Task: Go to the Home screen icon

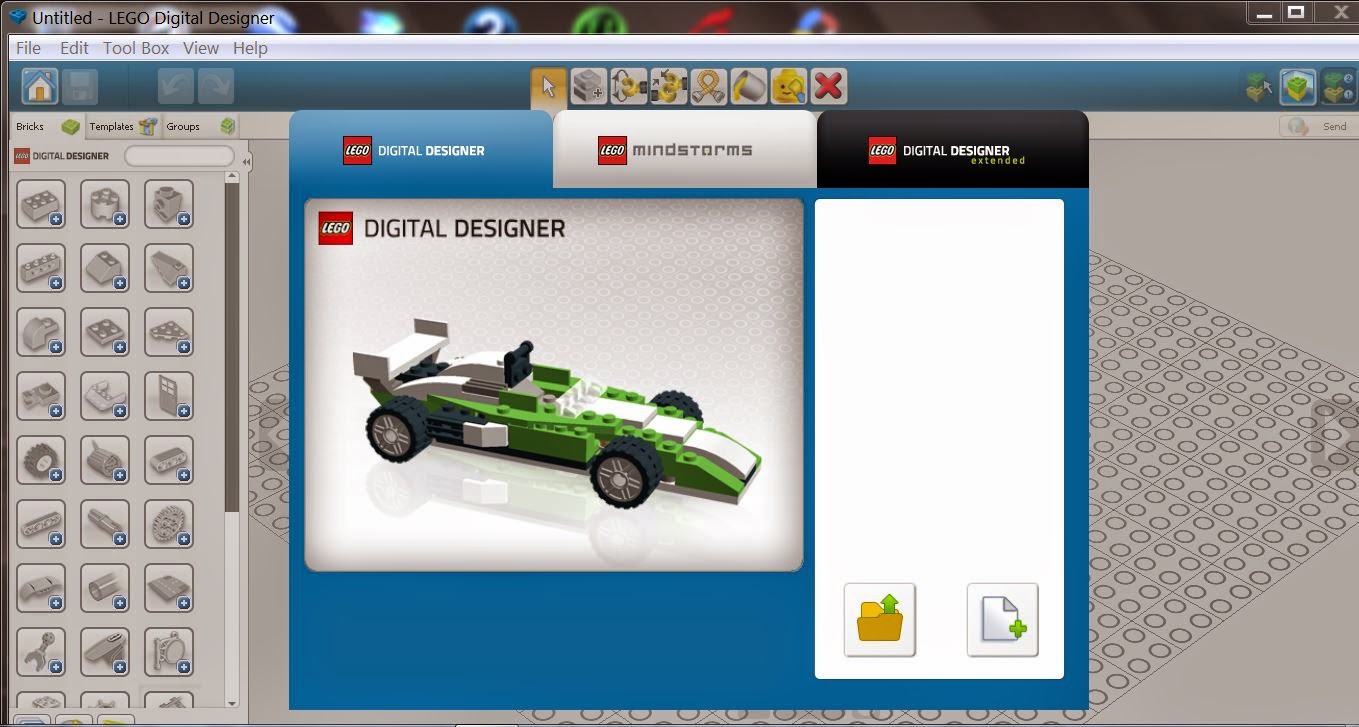Action: coord(40,86)
